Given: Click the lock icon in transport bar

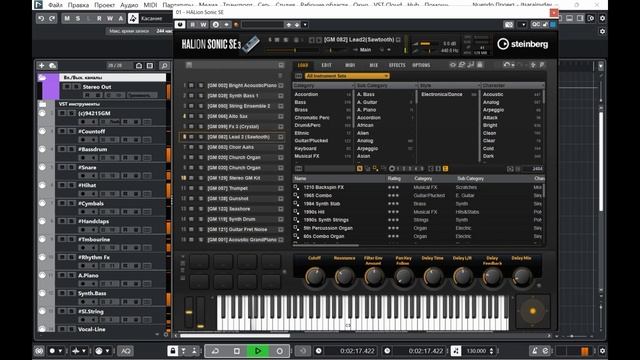Looking at the screenshot, I should coord(173,351).
